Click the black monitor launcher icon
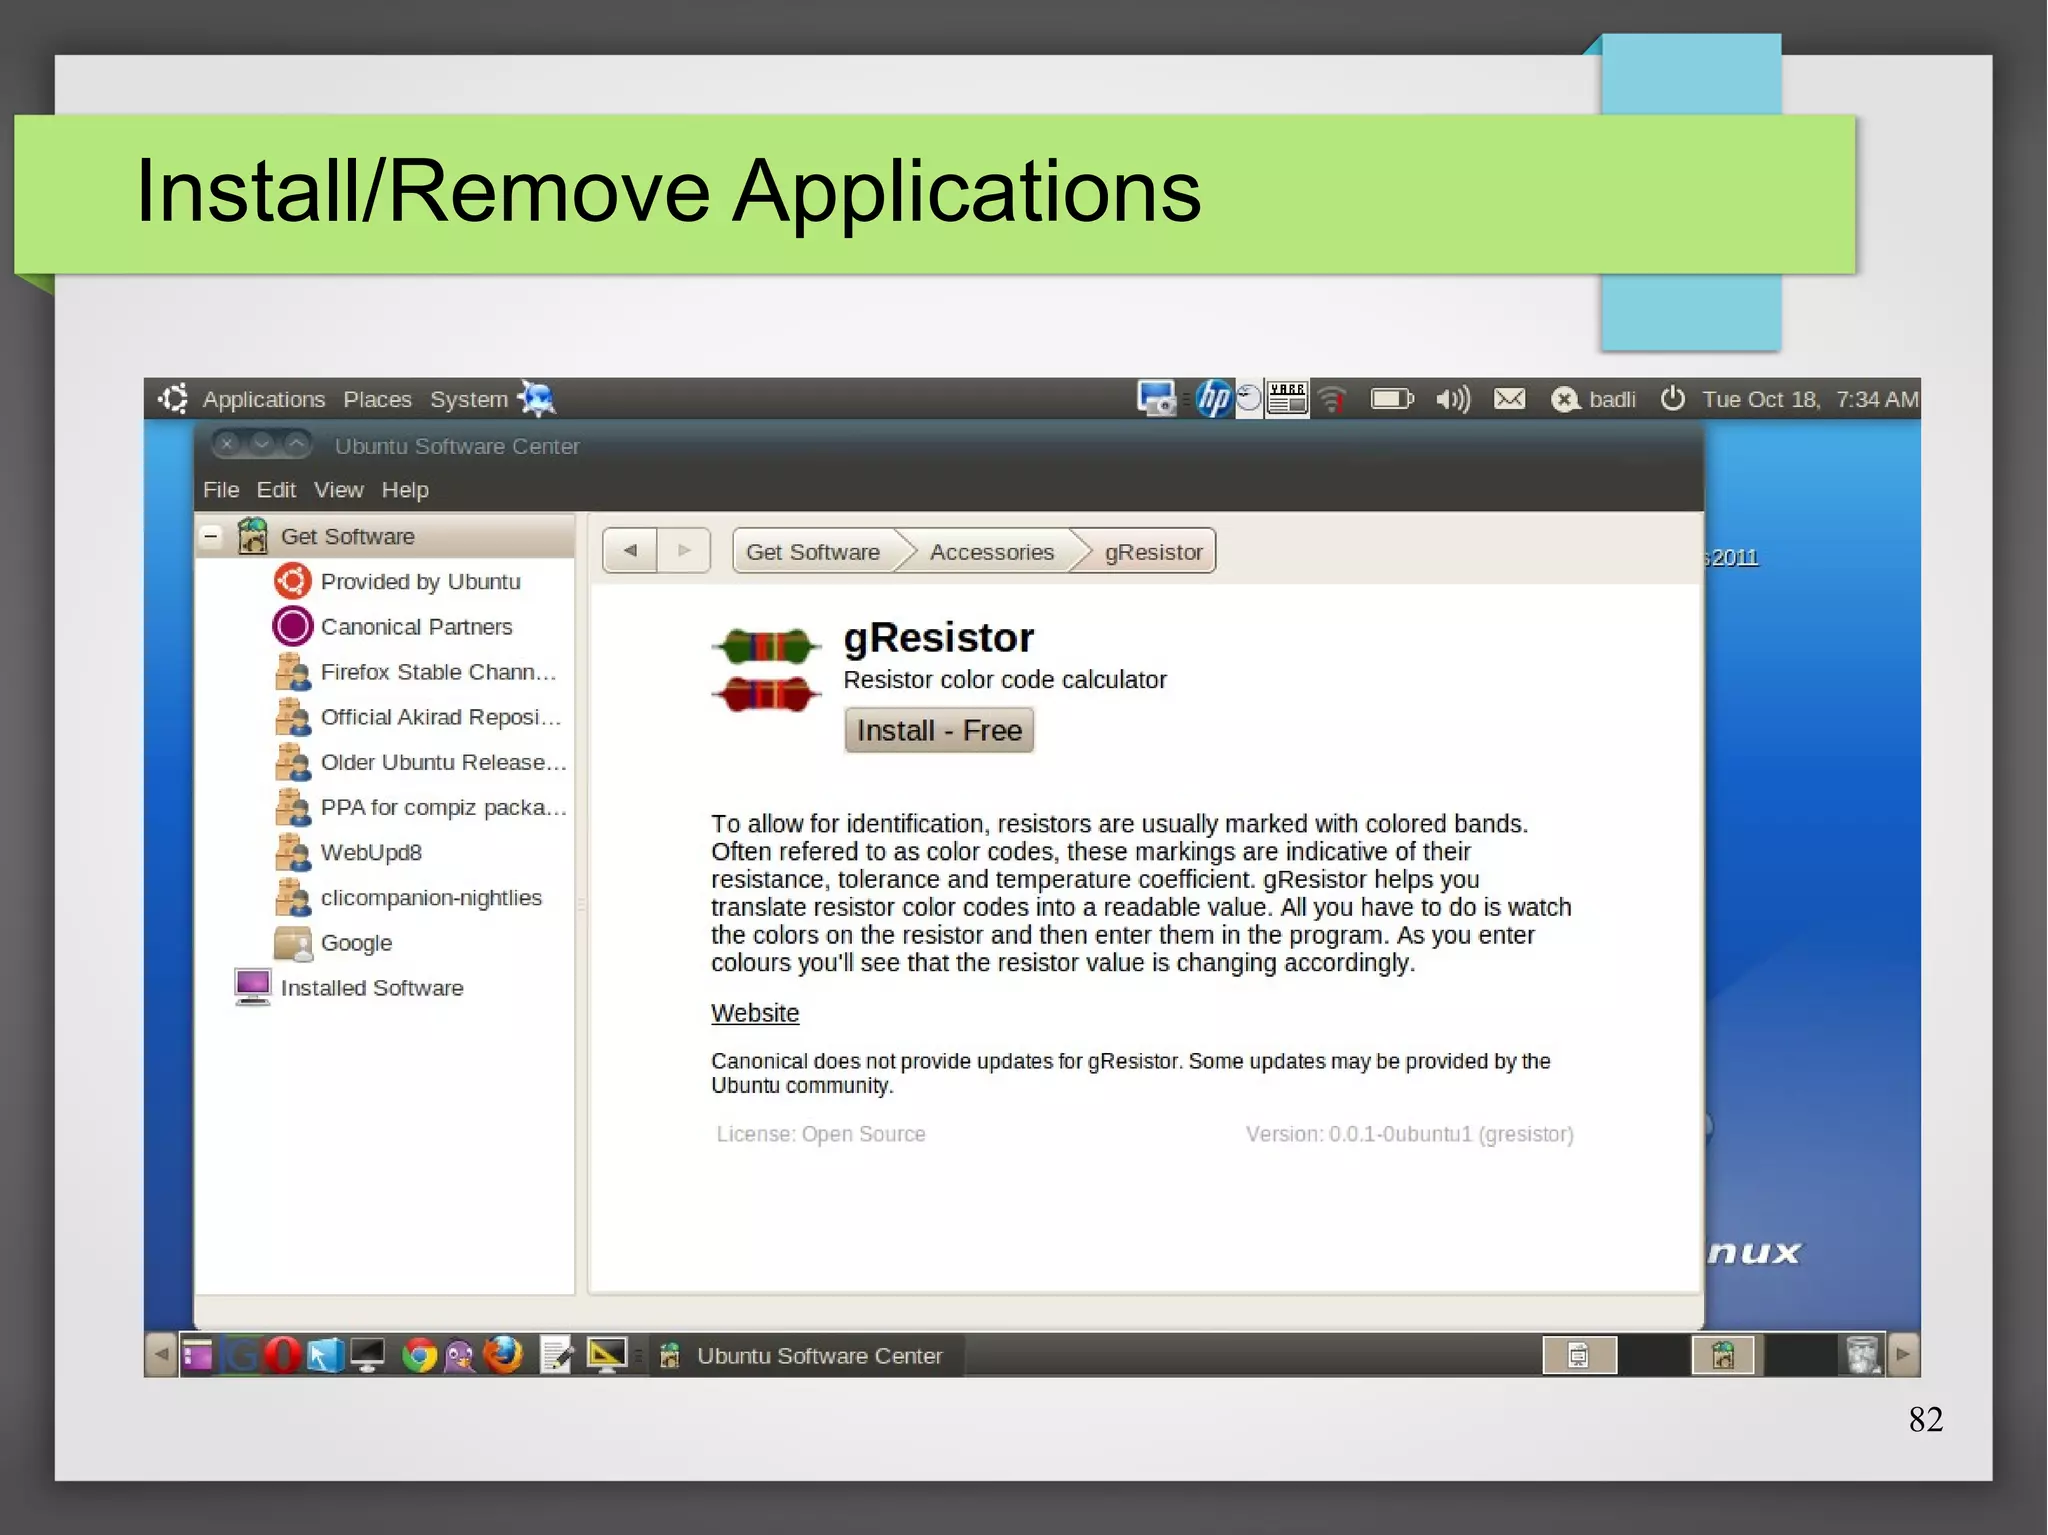The width and height of the screenshot is (2048, 1535). 367,1356
